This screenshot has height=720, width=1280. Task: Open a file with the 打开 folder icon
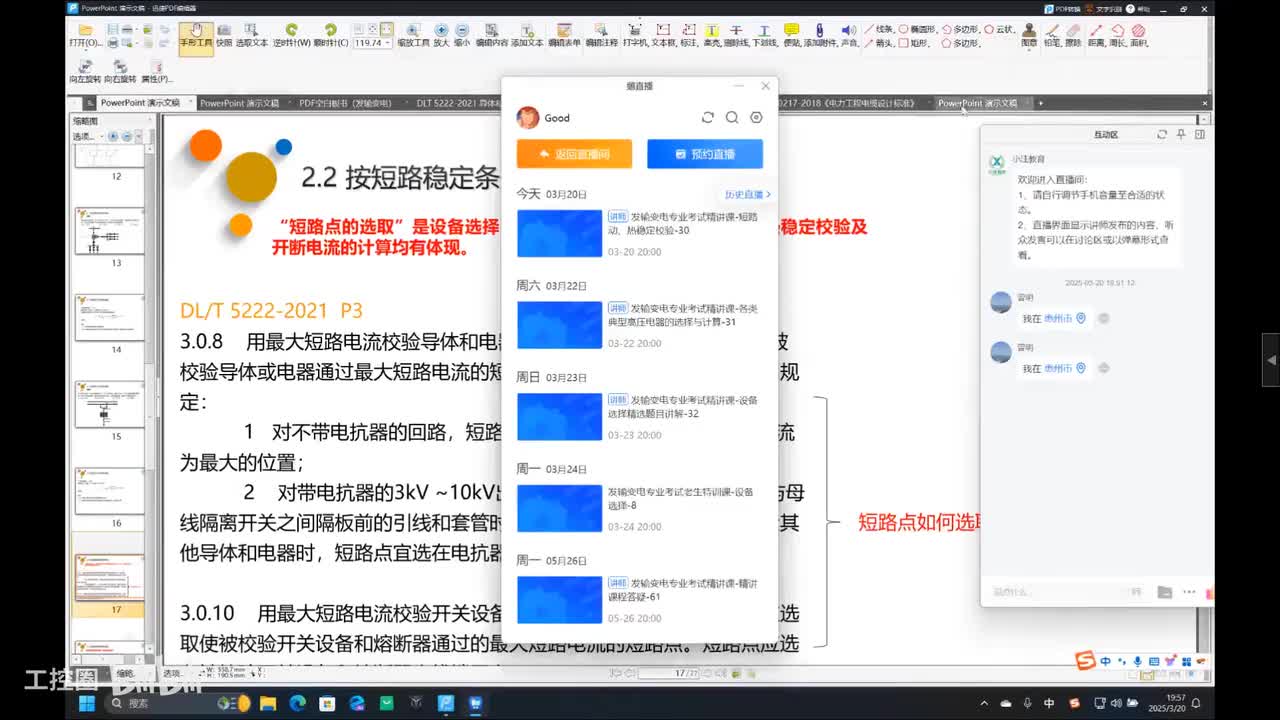click(x=84, y=36)
